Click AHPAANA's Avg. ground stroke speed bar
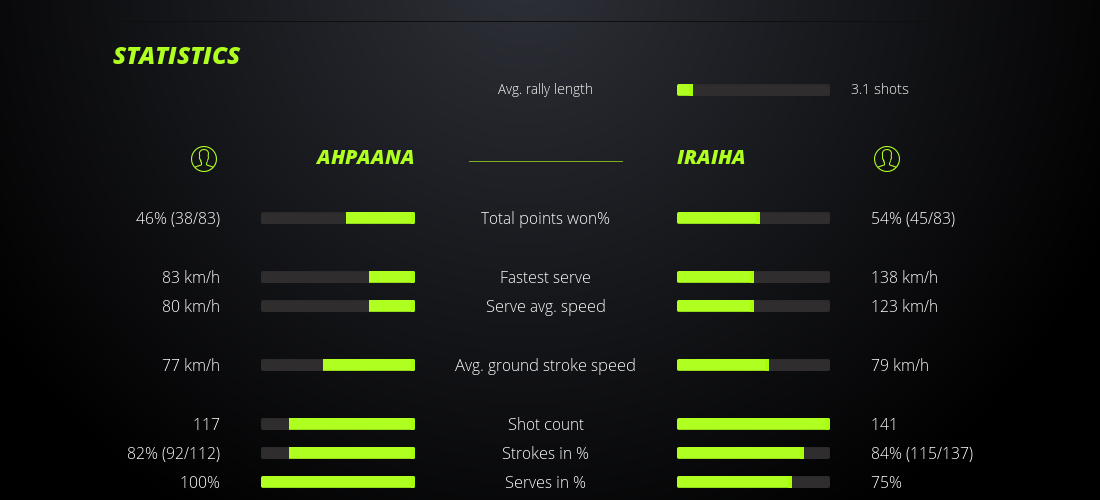1100x500 pixels. click(x=338, y=365)
